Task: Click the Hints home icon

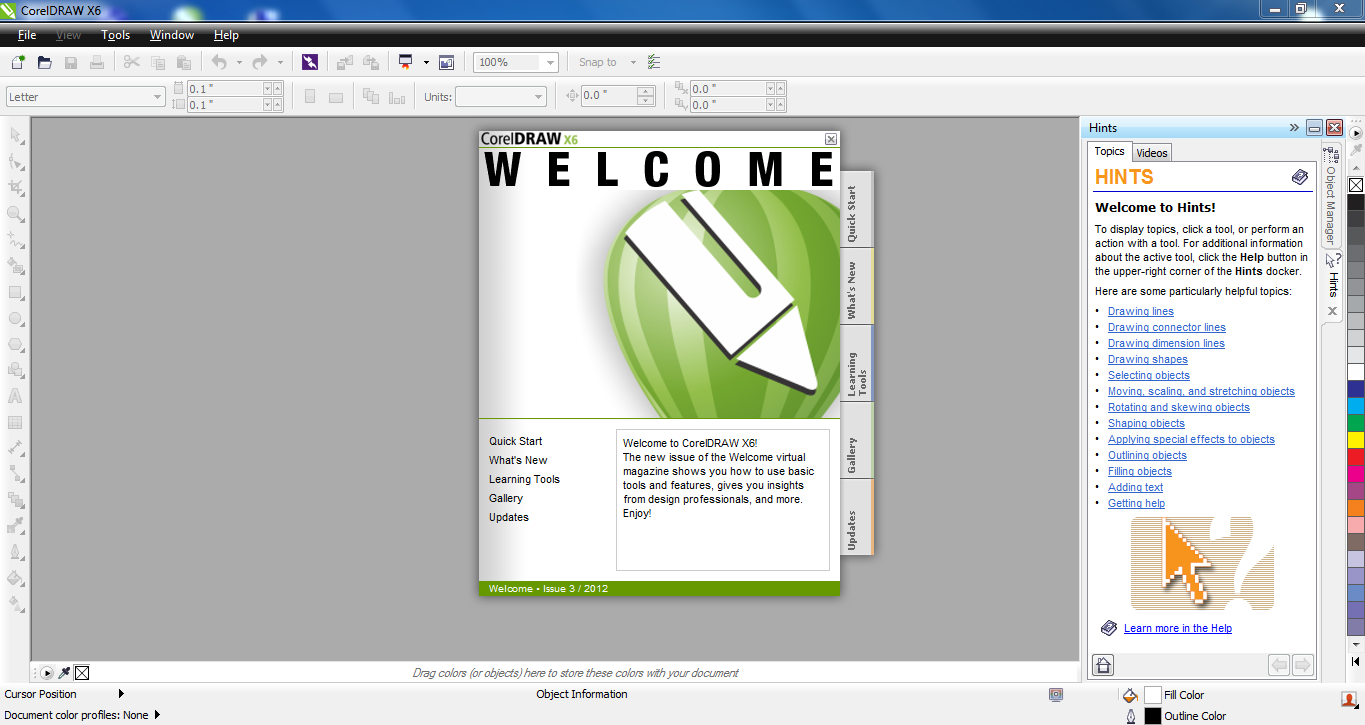Action: 1103,665
